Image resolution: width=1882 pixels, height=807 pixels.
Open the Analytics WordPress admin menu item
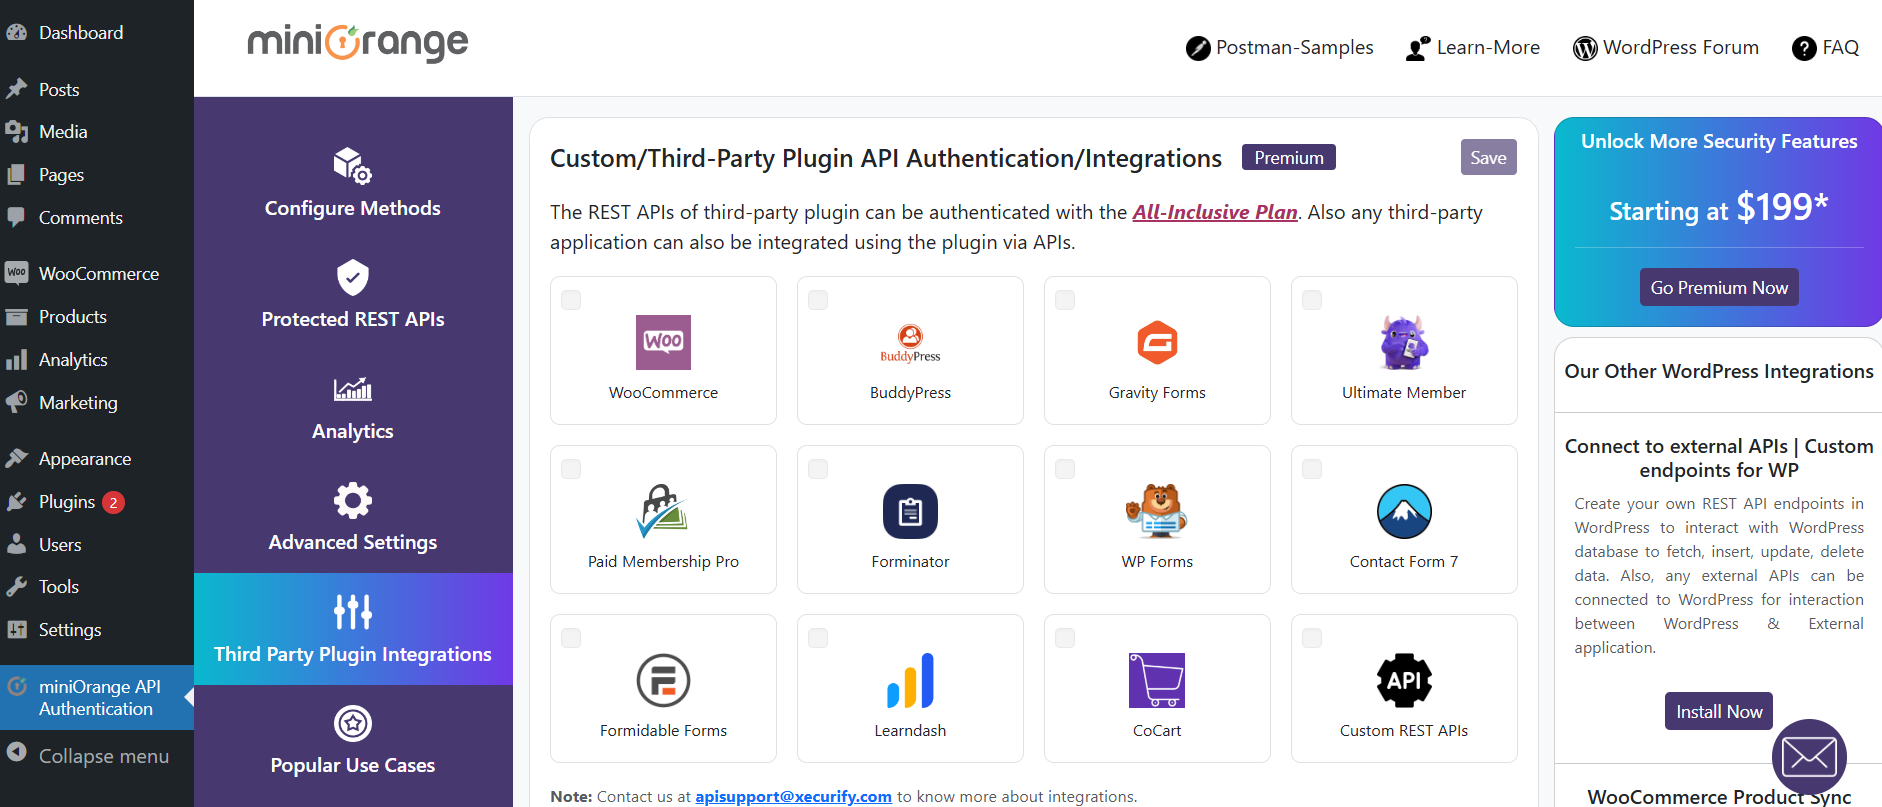coord(97,359)
